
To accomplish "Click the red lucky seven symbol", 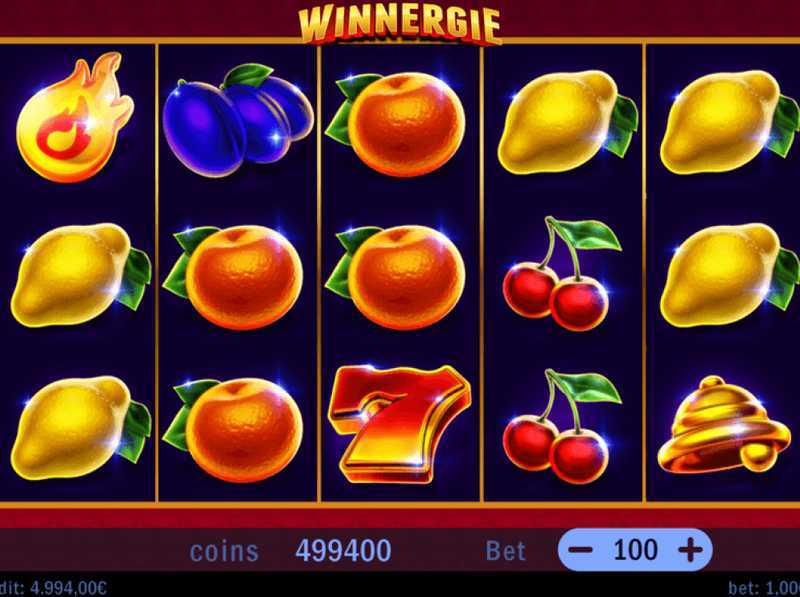I will tap(399, 424).
